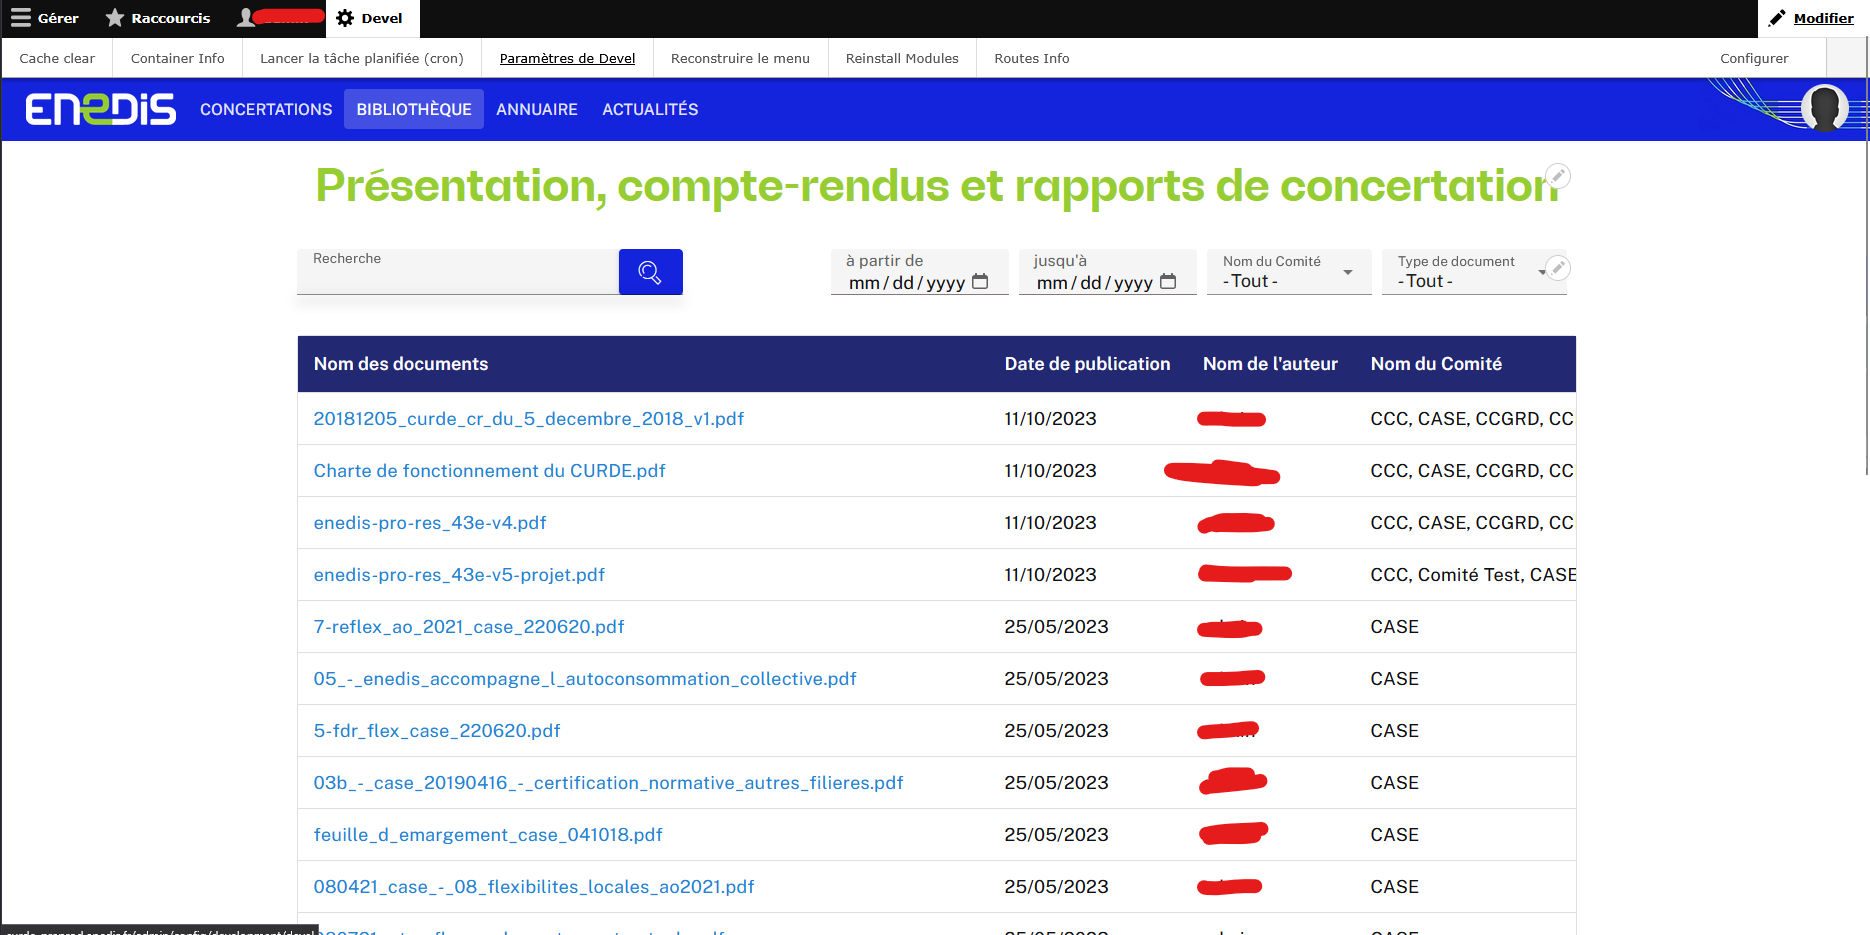This screenshot has height=935, width=1870.
Task: Open 20181205_curde_cr_du_5_decembre_2018_v1.pdf
Action: point(529,419)
